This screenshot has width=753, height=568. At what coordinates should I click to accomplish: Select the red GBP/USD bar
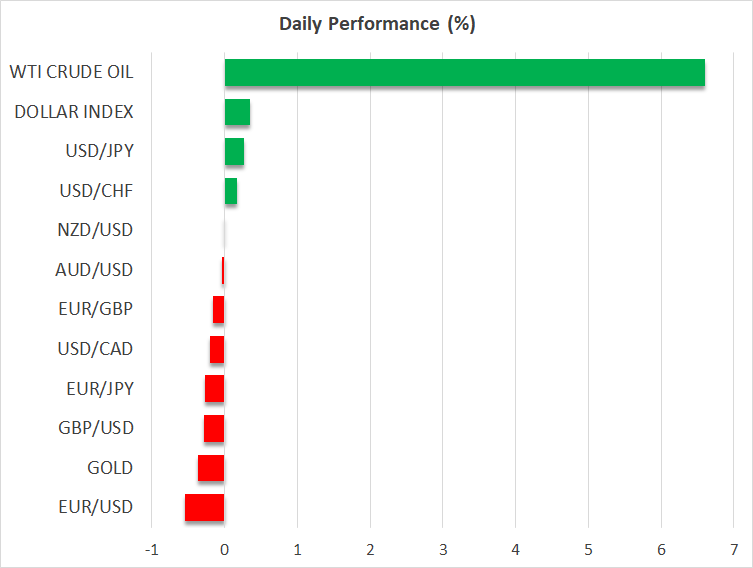pos(214,429)
